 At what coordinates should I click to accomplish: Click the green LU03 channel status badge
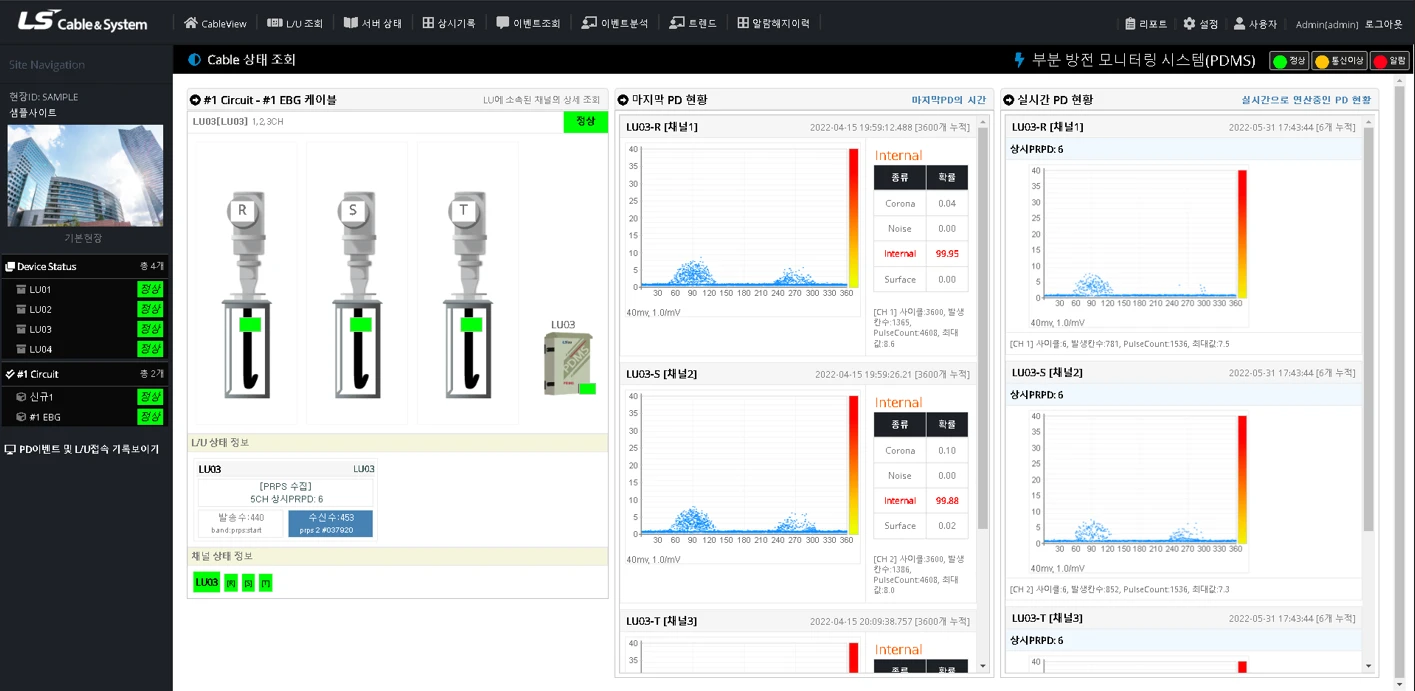(206, 582)
